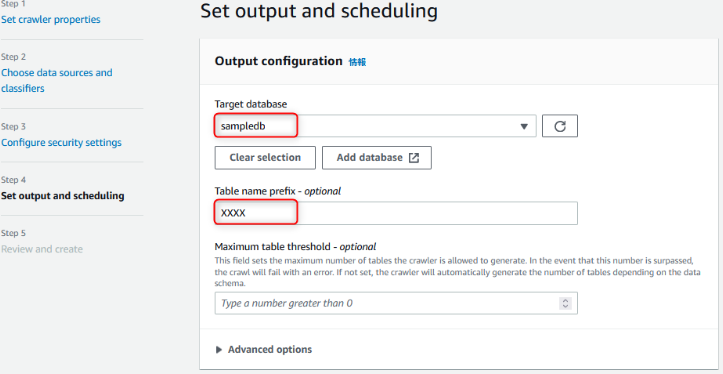Click the Maximum table threshold number field
Screen dimensions: 723x374
(x=396, y=303)
